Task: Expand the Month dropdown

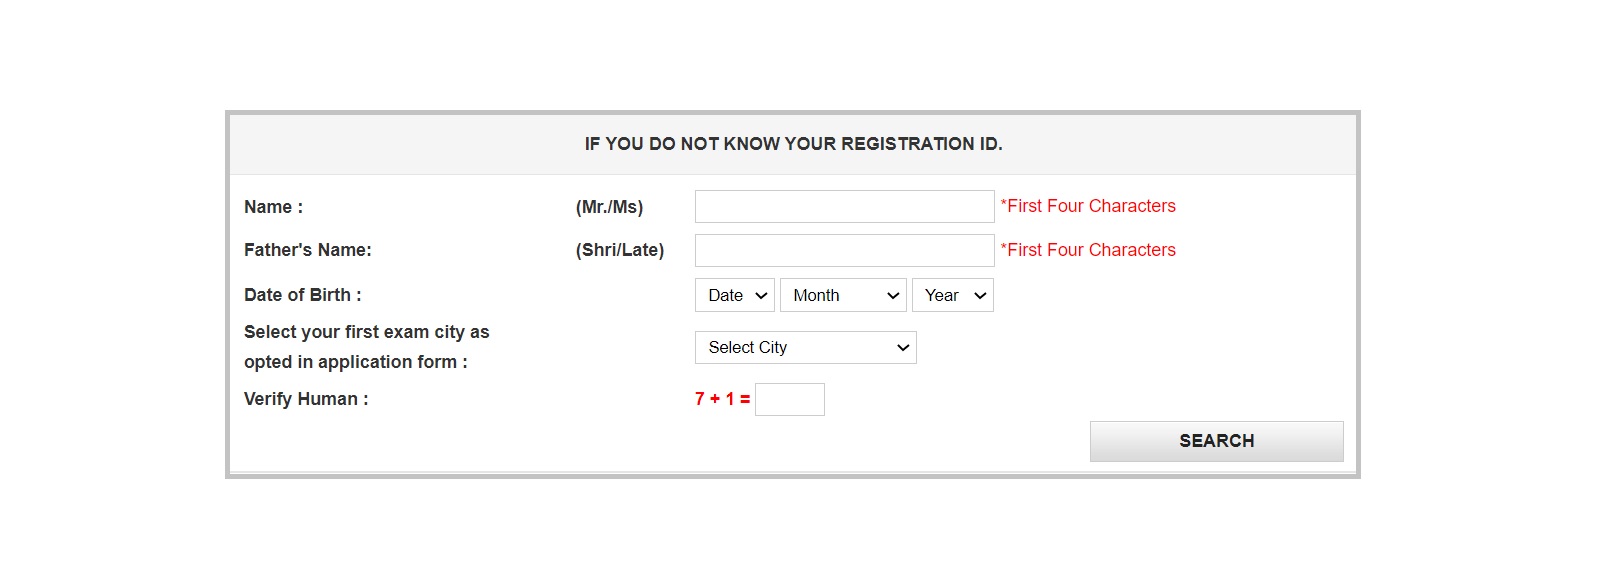Action: click(x=843, y=296)
